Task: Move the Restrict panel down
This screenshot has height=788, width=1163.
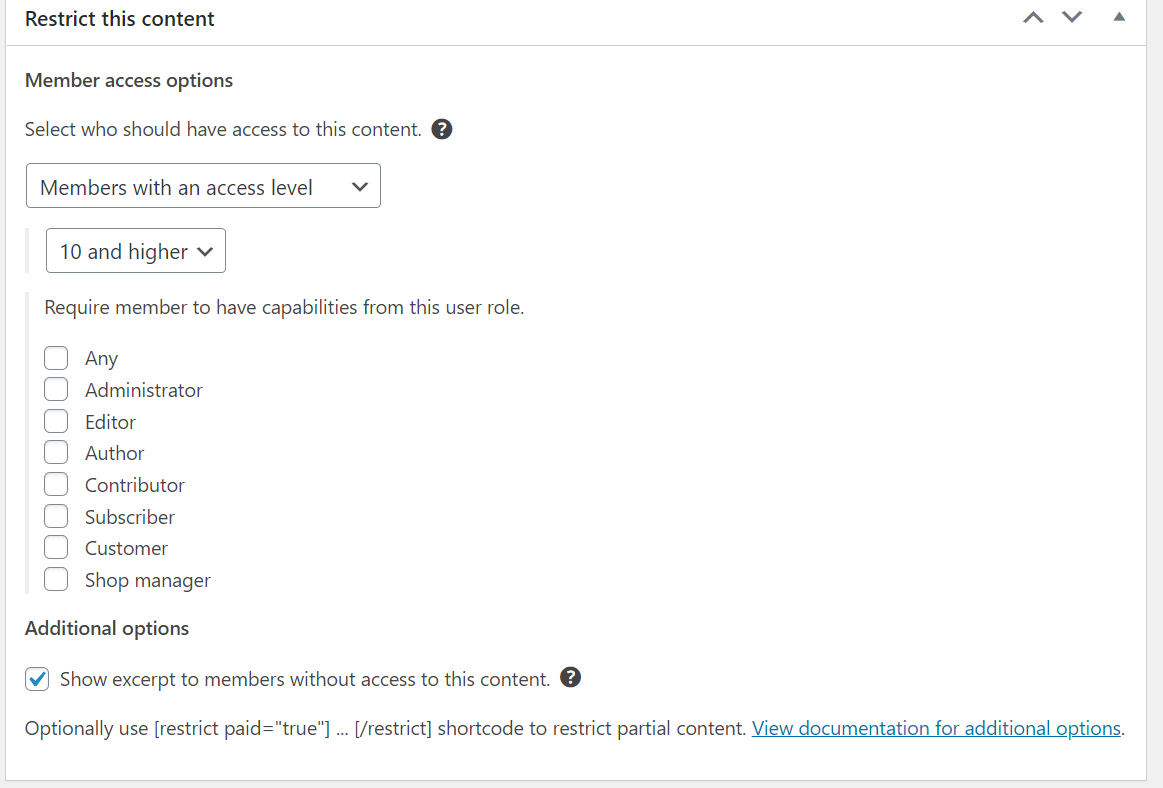Action: pos(1072,17)
